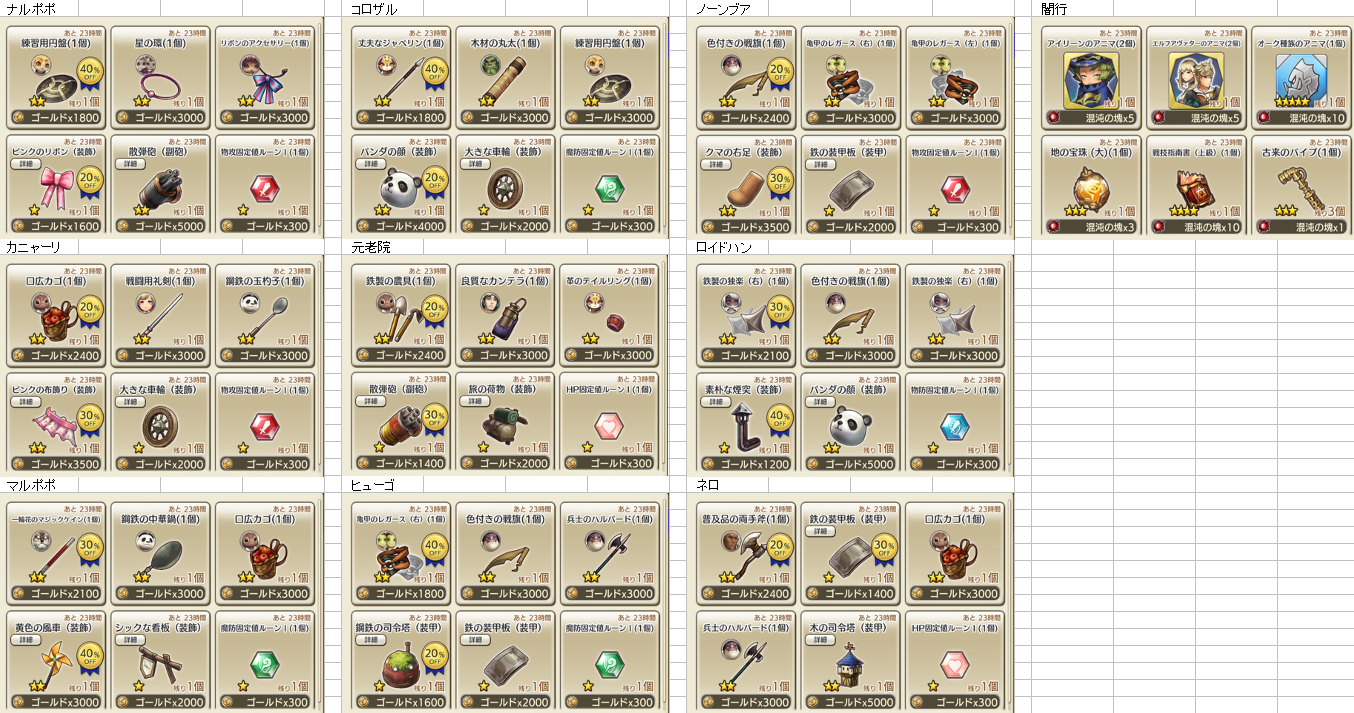1354x713 pixels.
Task: Select the クマの右足 bear foot icon
Action: pyautogui.click(x=746, y=190)
